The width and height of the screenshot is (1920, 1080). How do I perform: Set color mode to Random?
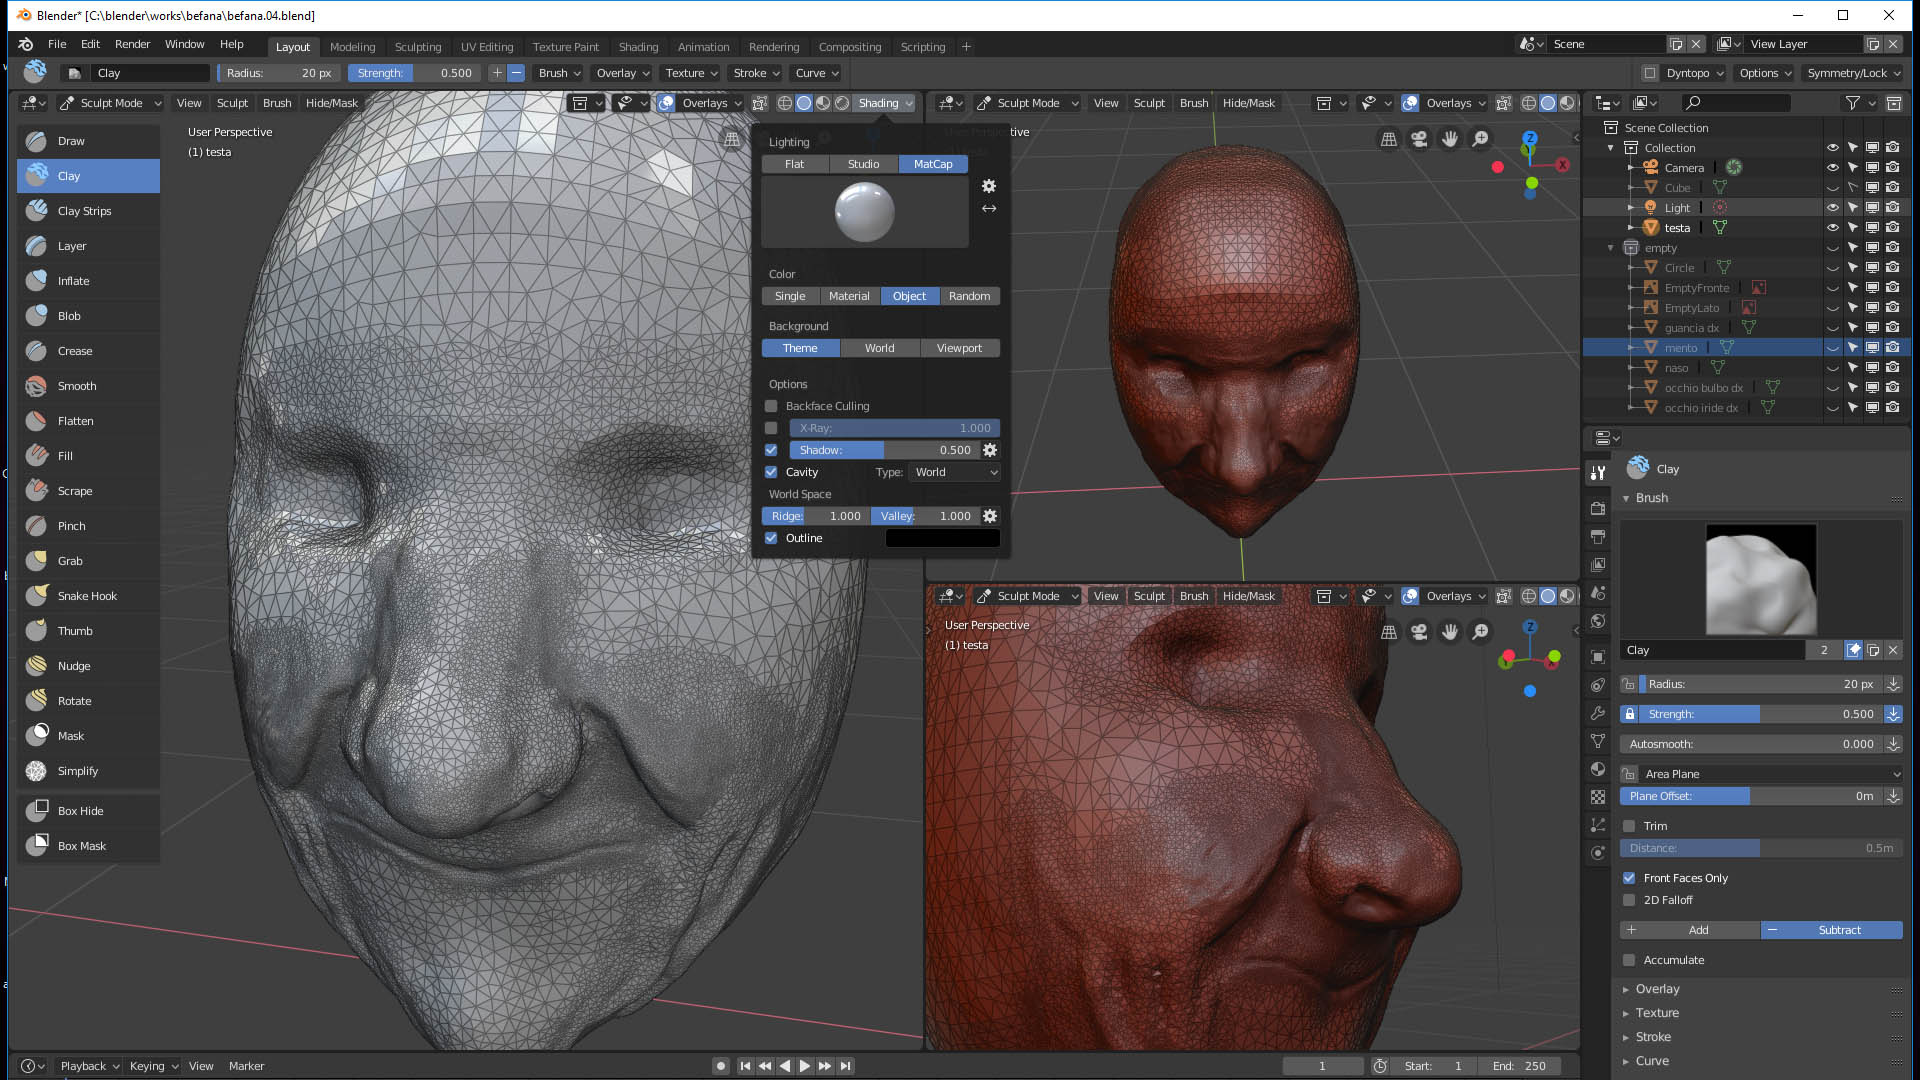pos(969,296)
